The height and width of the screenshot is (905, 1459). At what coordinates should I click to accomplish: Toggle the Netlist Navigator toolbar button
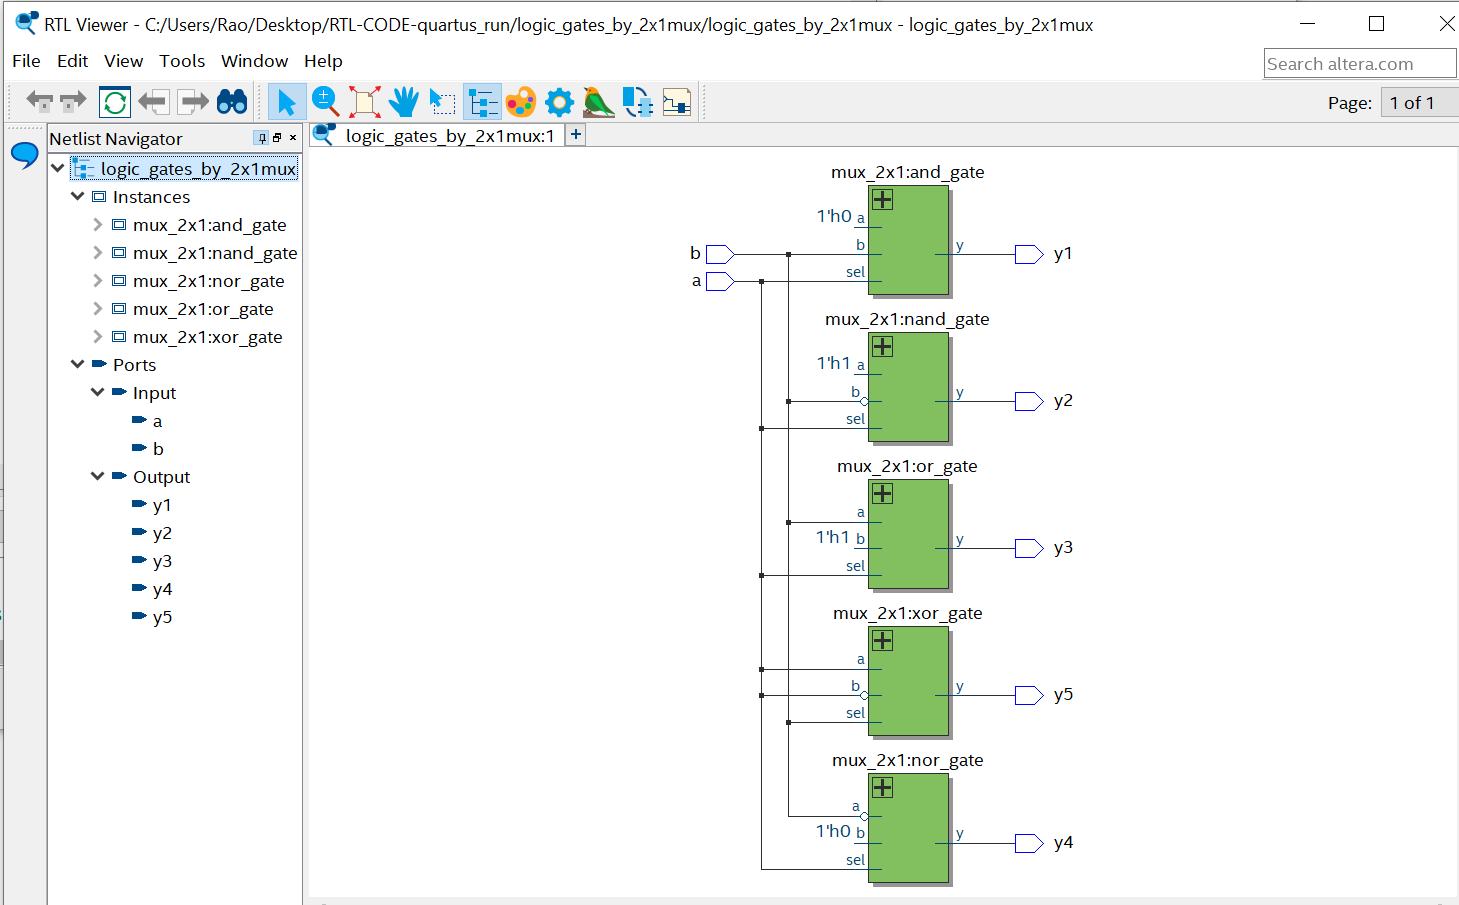(x=482, y=102)
